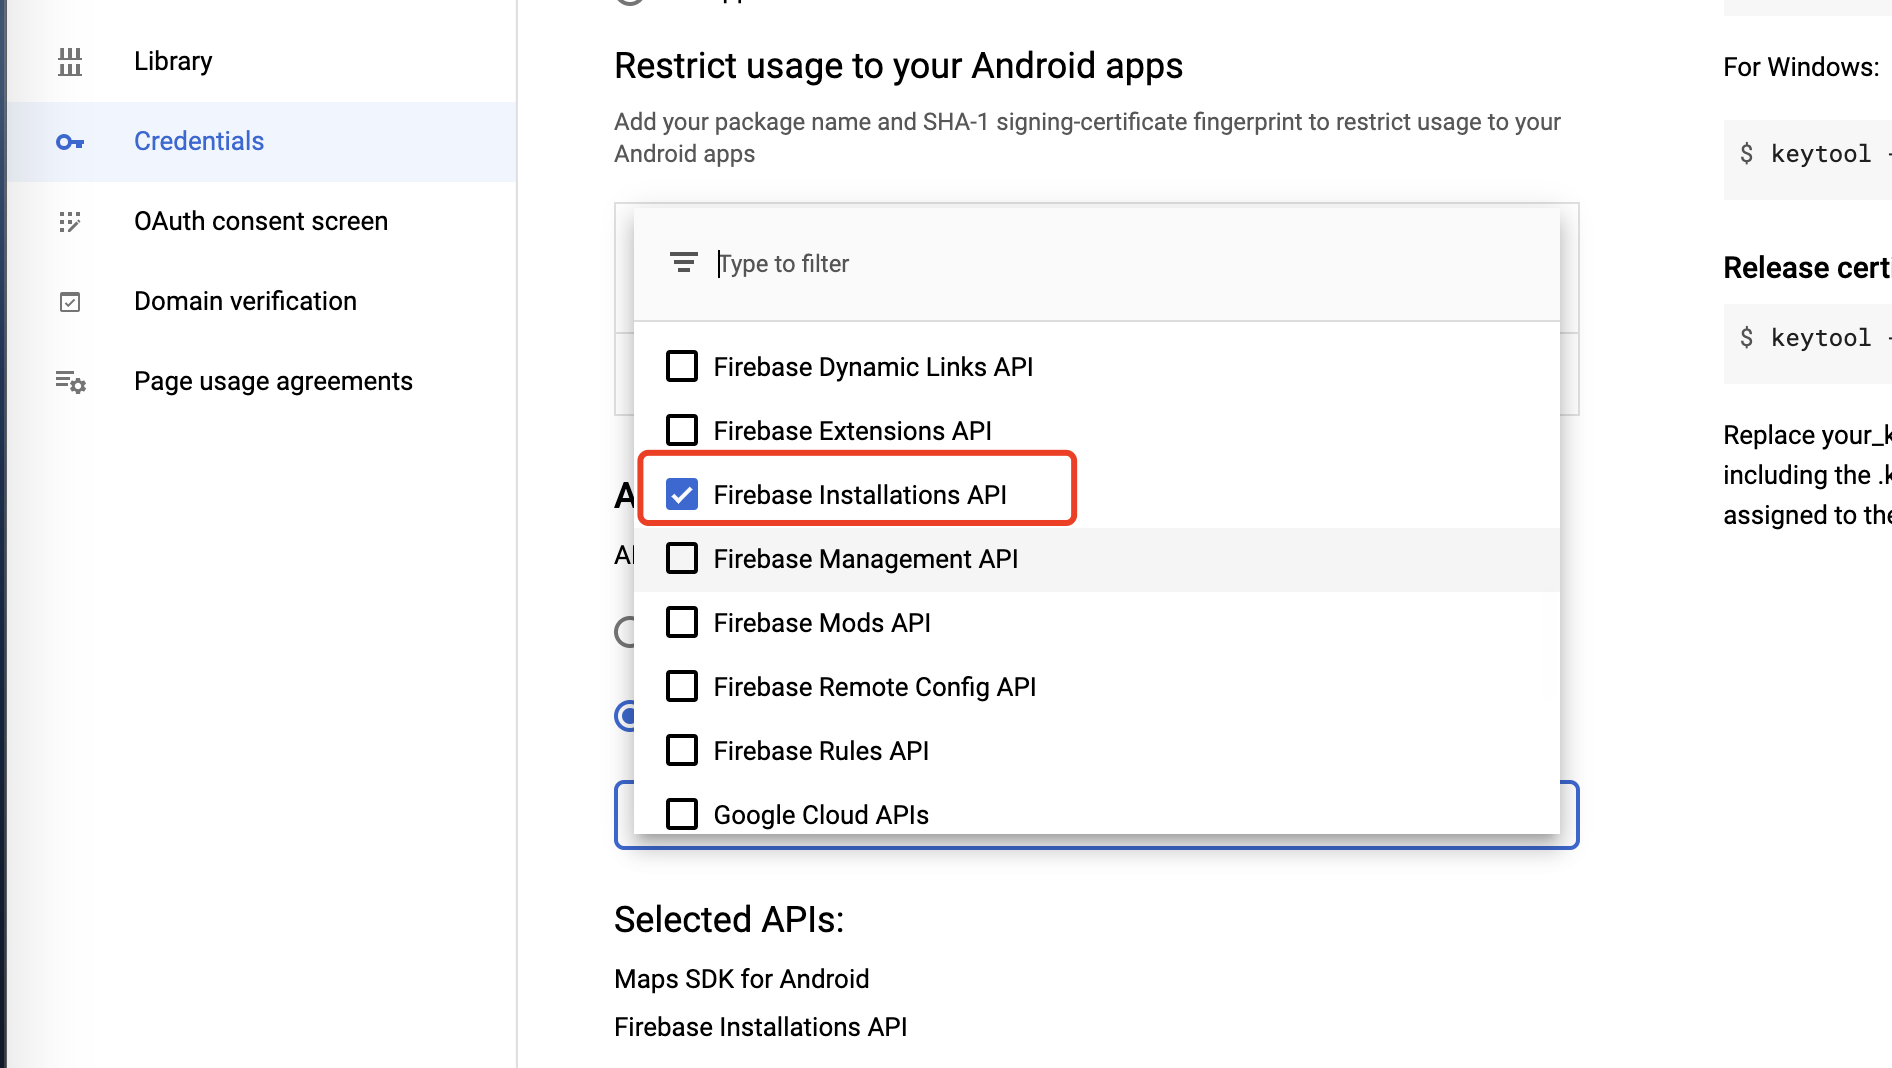
Task: Click Firebase Installations API under Selected APIs
Action: click(x=761, y=1027)
